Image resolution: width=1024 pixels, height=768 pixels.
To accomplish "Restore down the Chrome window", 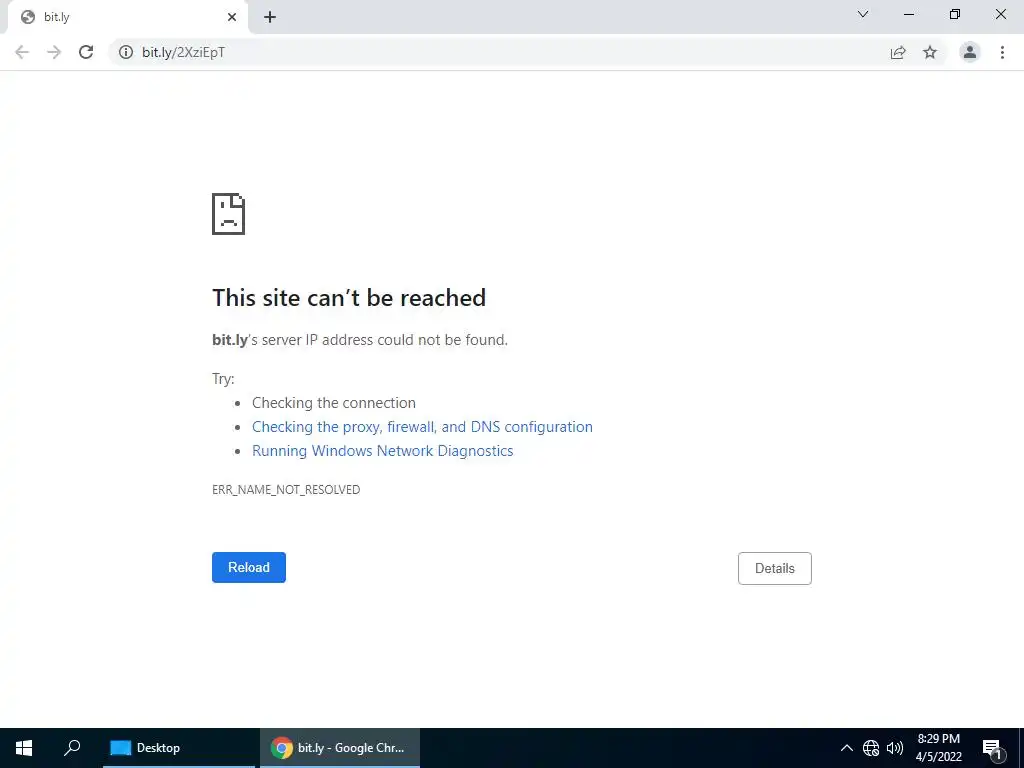I will (x=955, y=14).
